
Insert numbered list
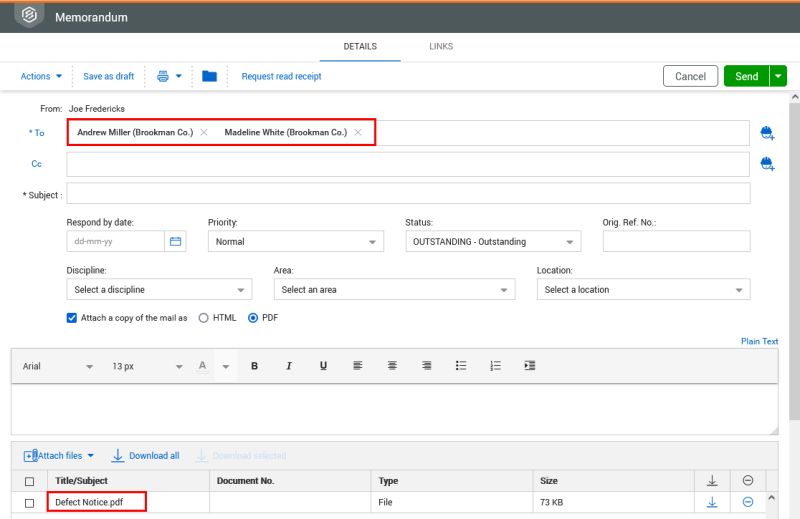click(495, 365)
